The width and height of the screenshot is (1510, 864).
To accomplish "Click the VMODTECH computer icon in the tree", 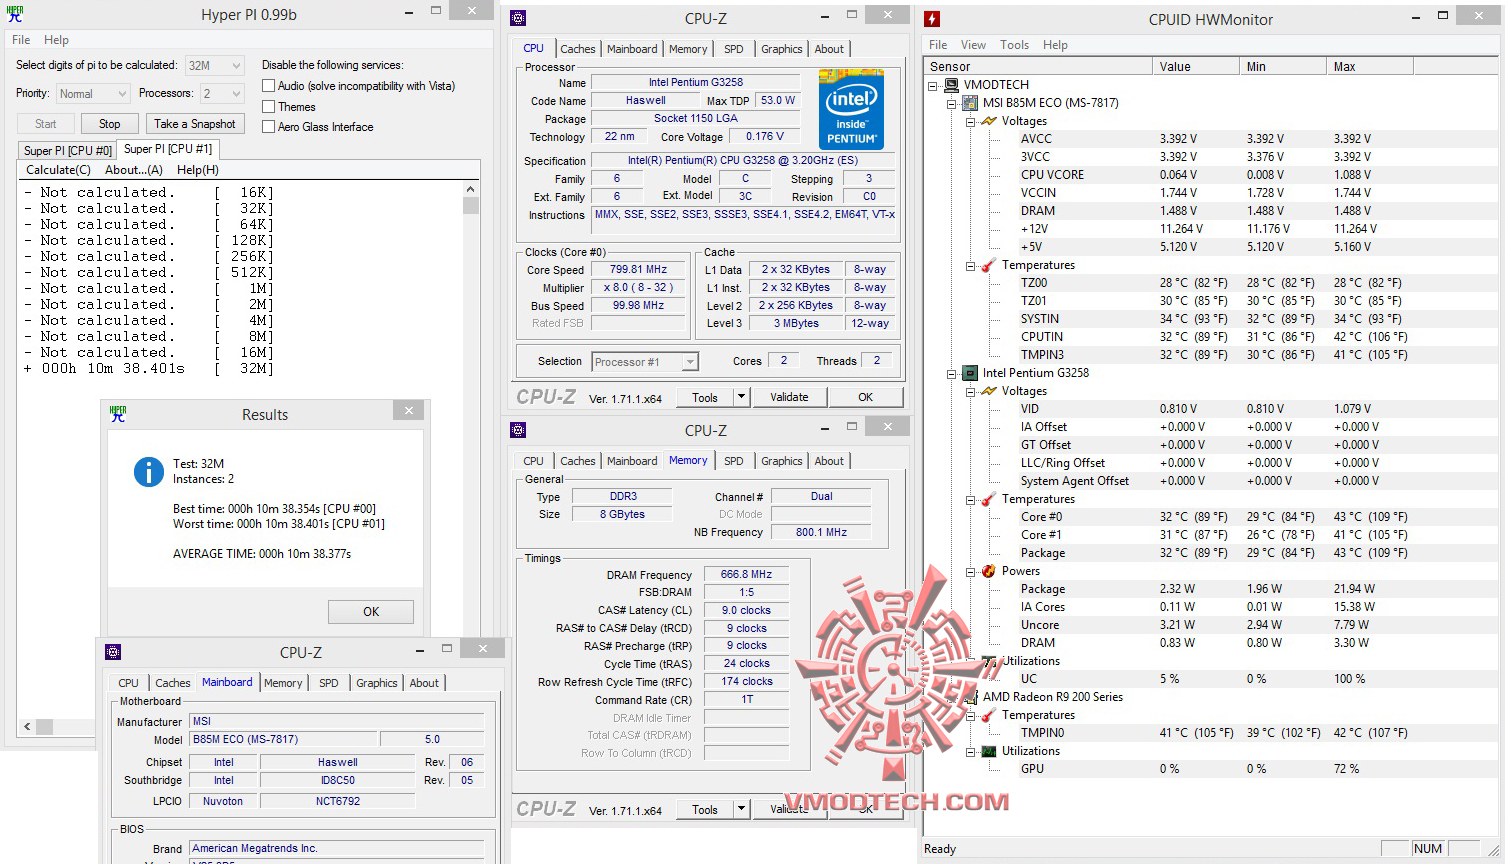I will 951,85.
